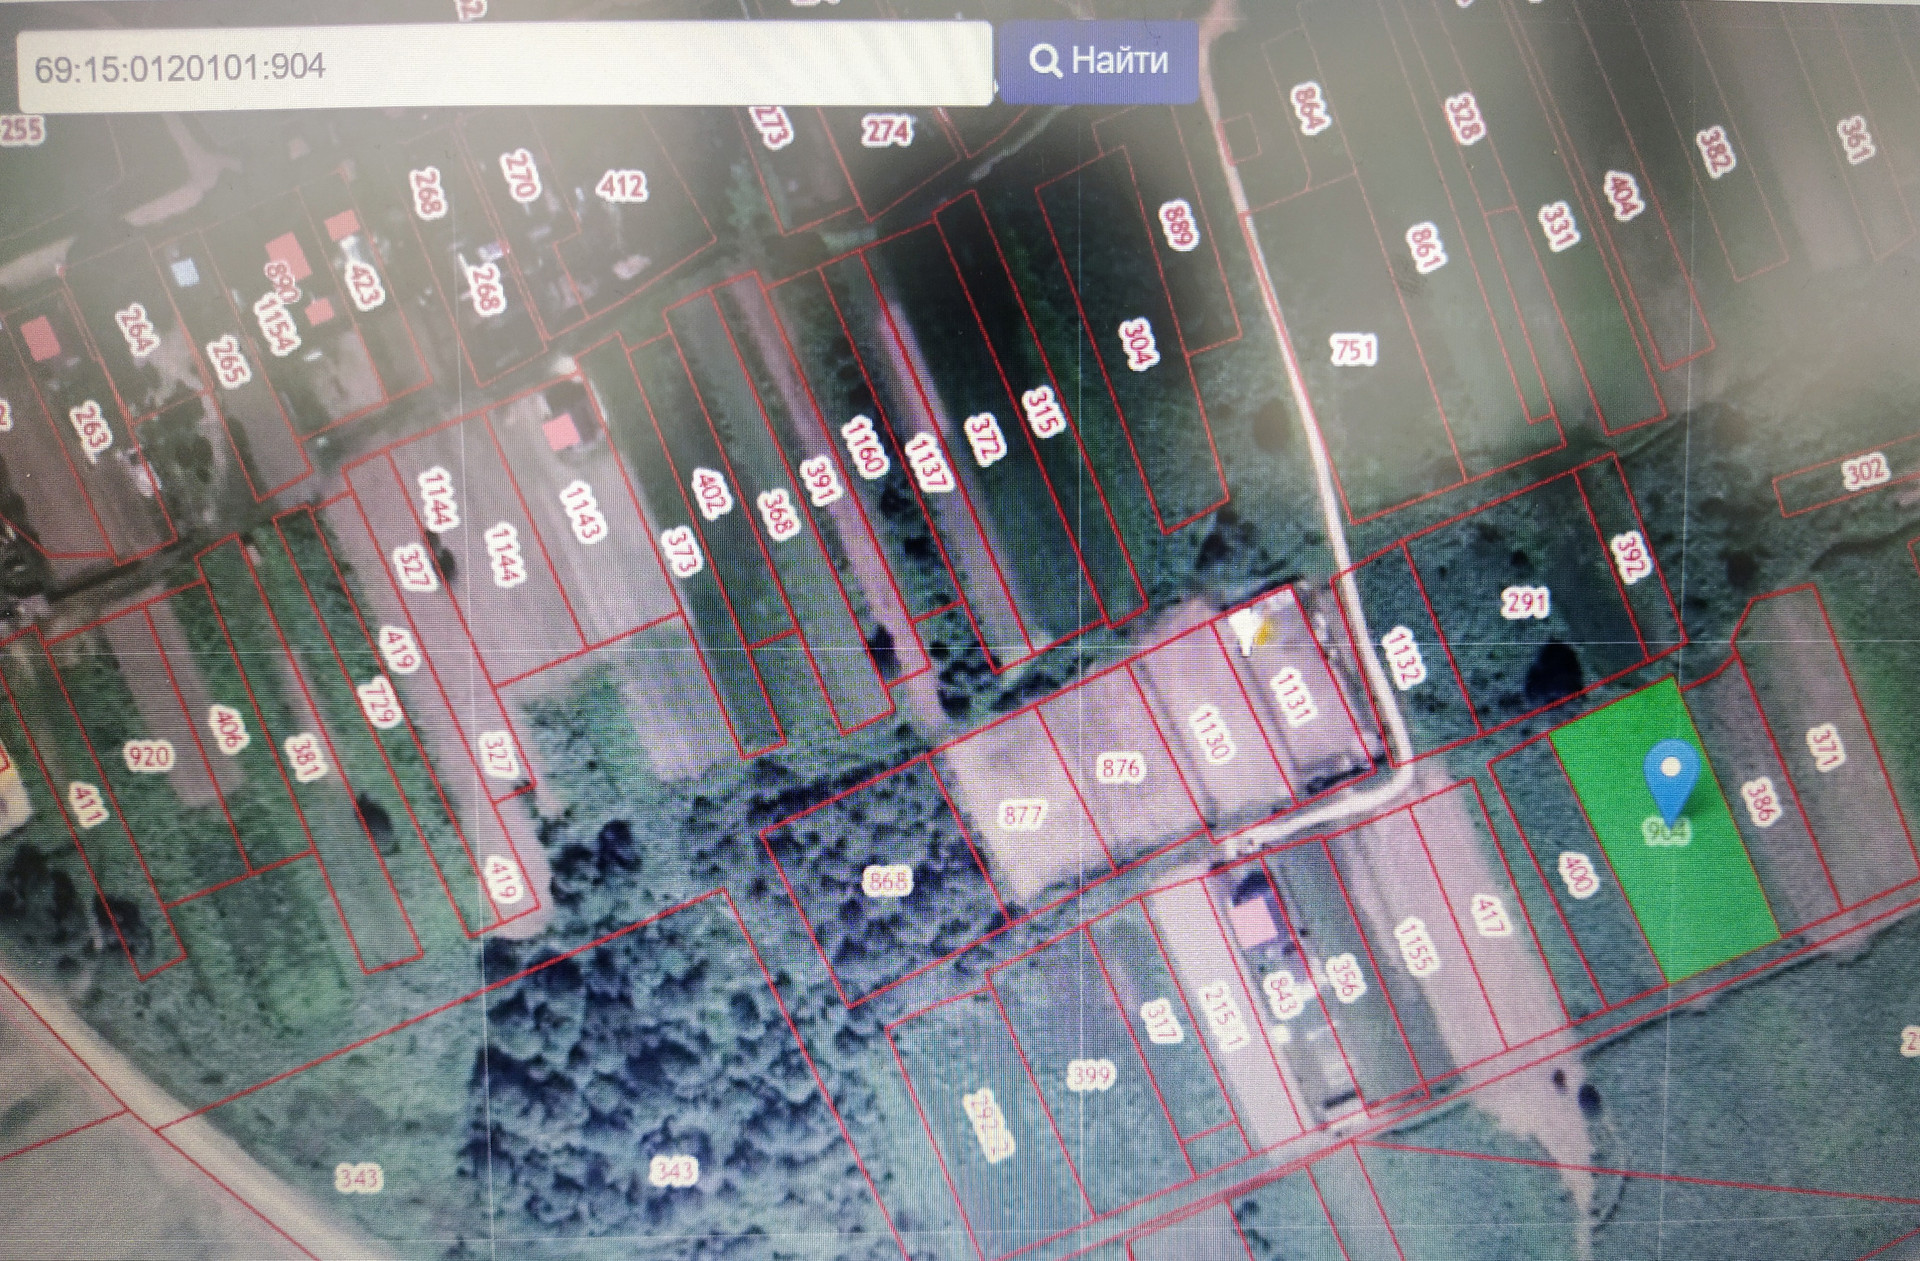Click parcel label 1143

(x=582, y=512)
